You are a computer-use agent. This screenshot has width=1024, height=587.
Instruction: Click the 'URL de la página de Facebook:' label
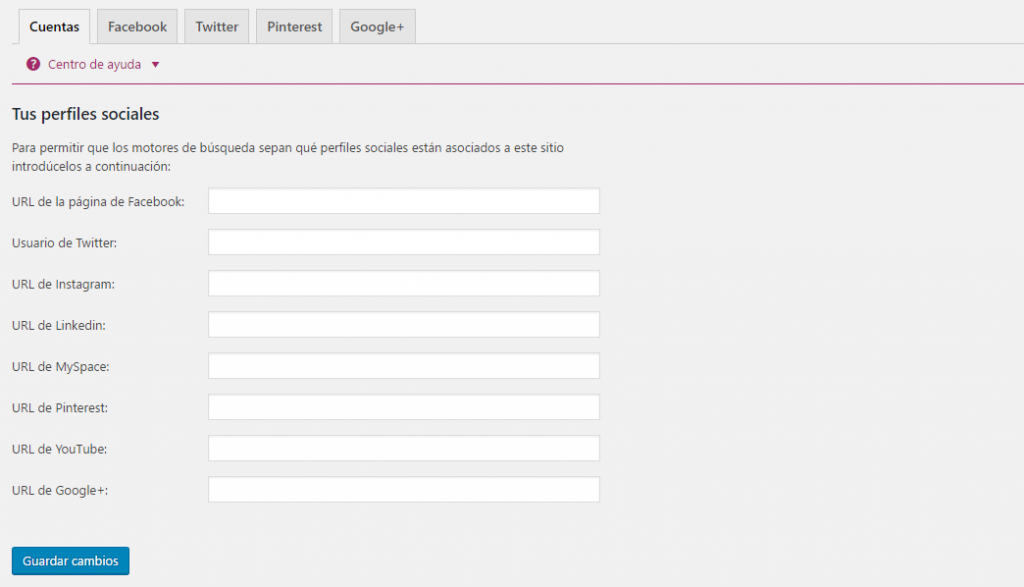click(98, 201)
